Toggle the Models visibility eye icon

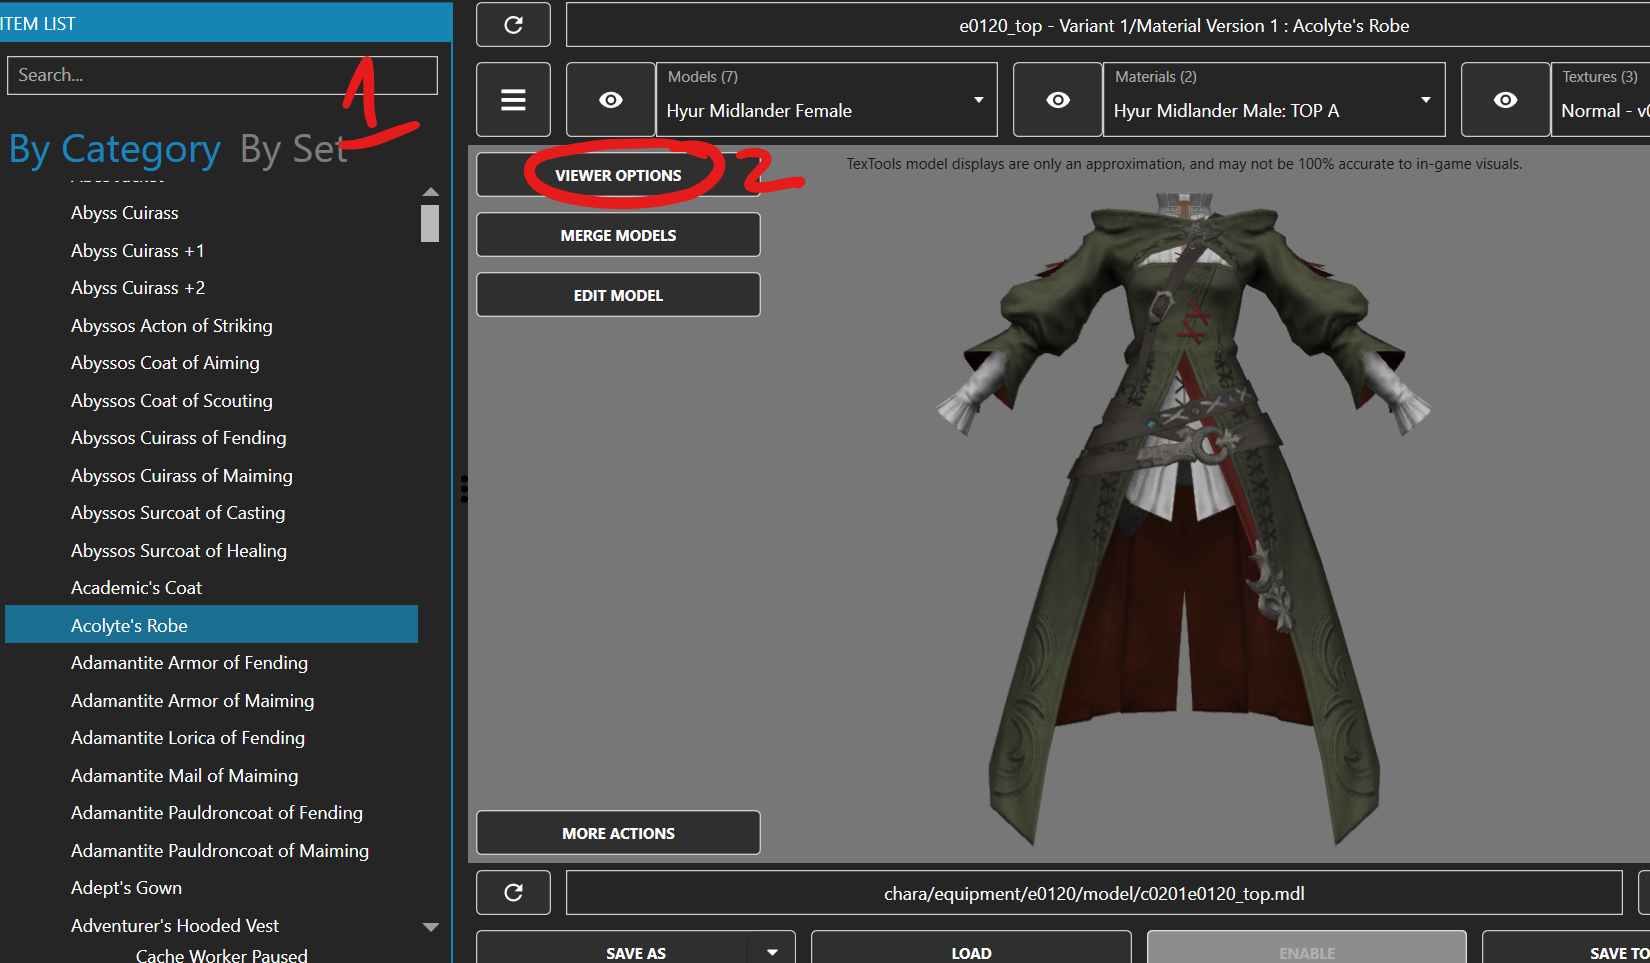611,100
